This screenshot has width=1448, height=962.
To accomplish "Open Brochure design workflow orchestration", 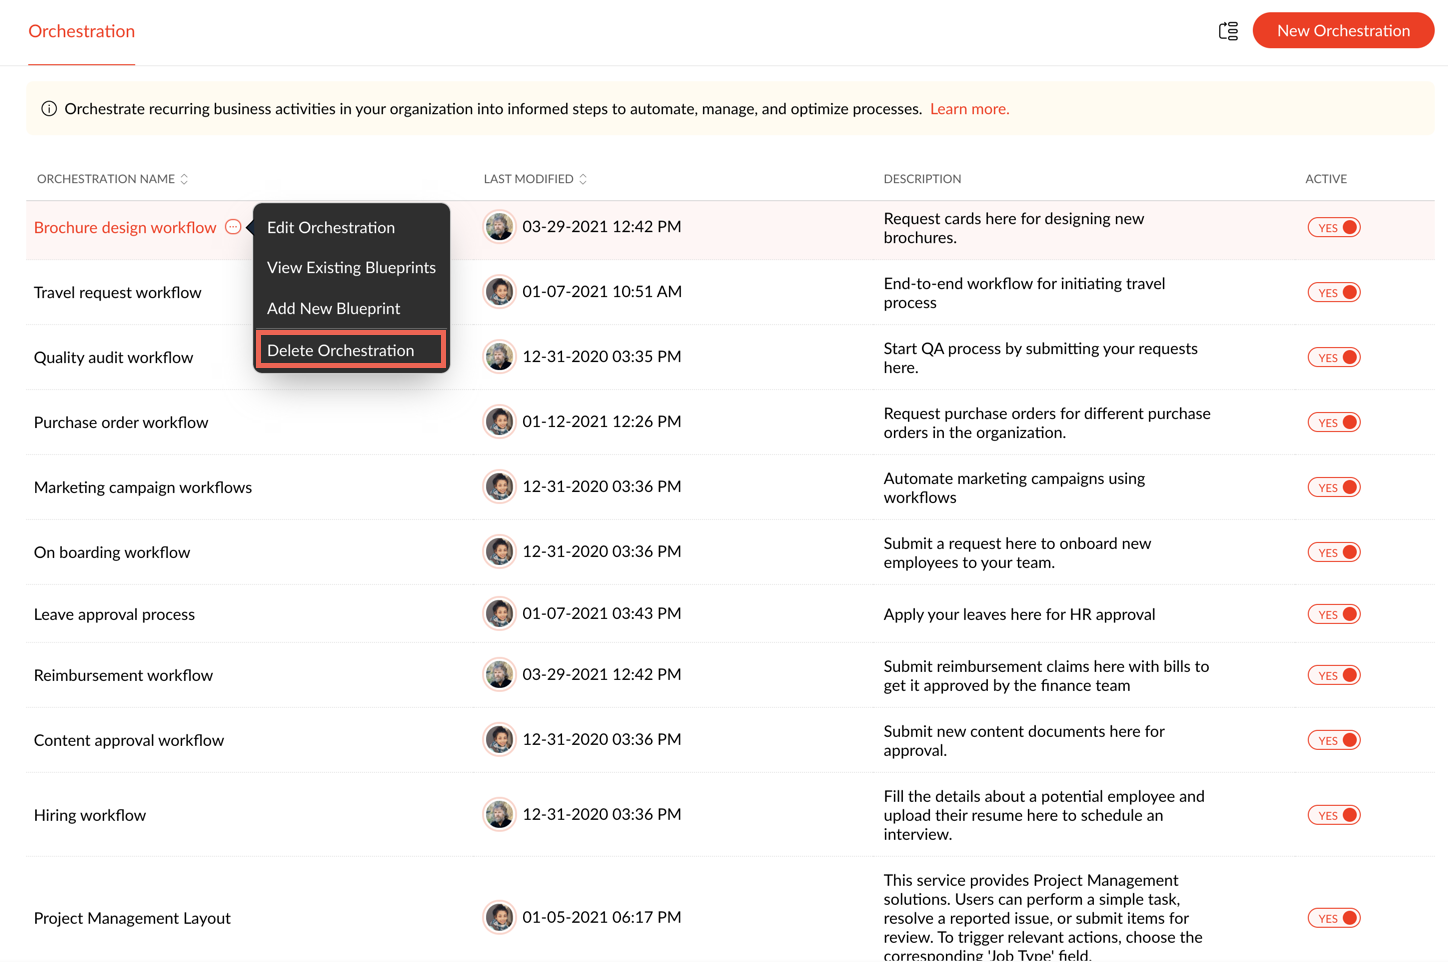I will click(x=125, y=228).
